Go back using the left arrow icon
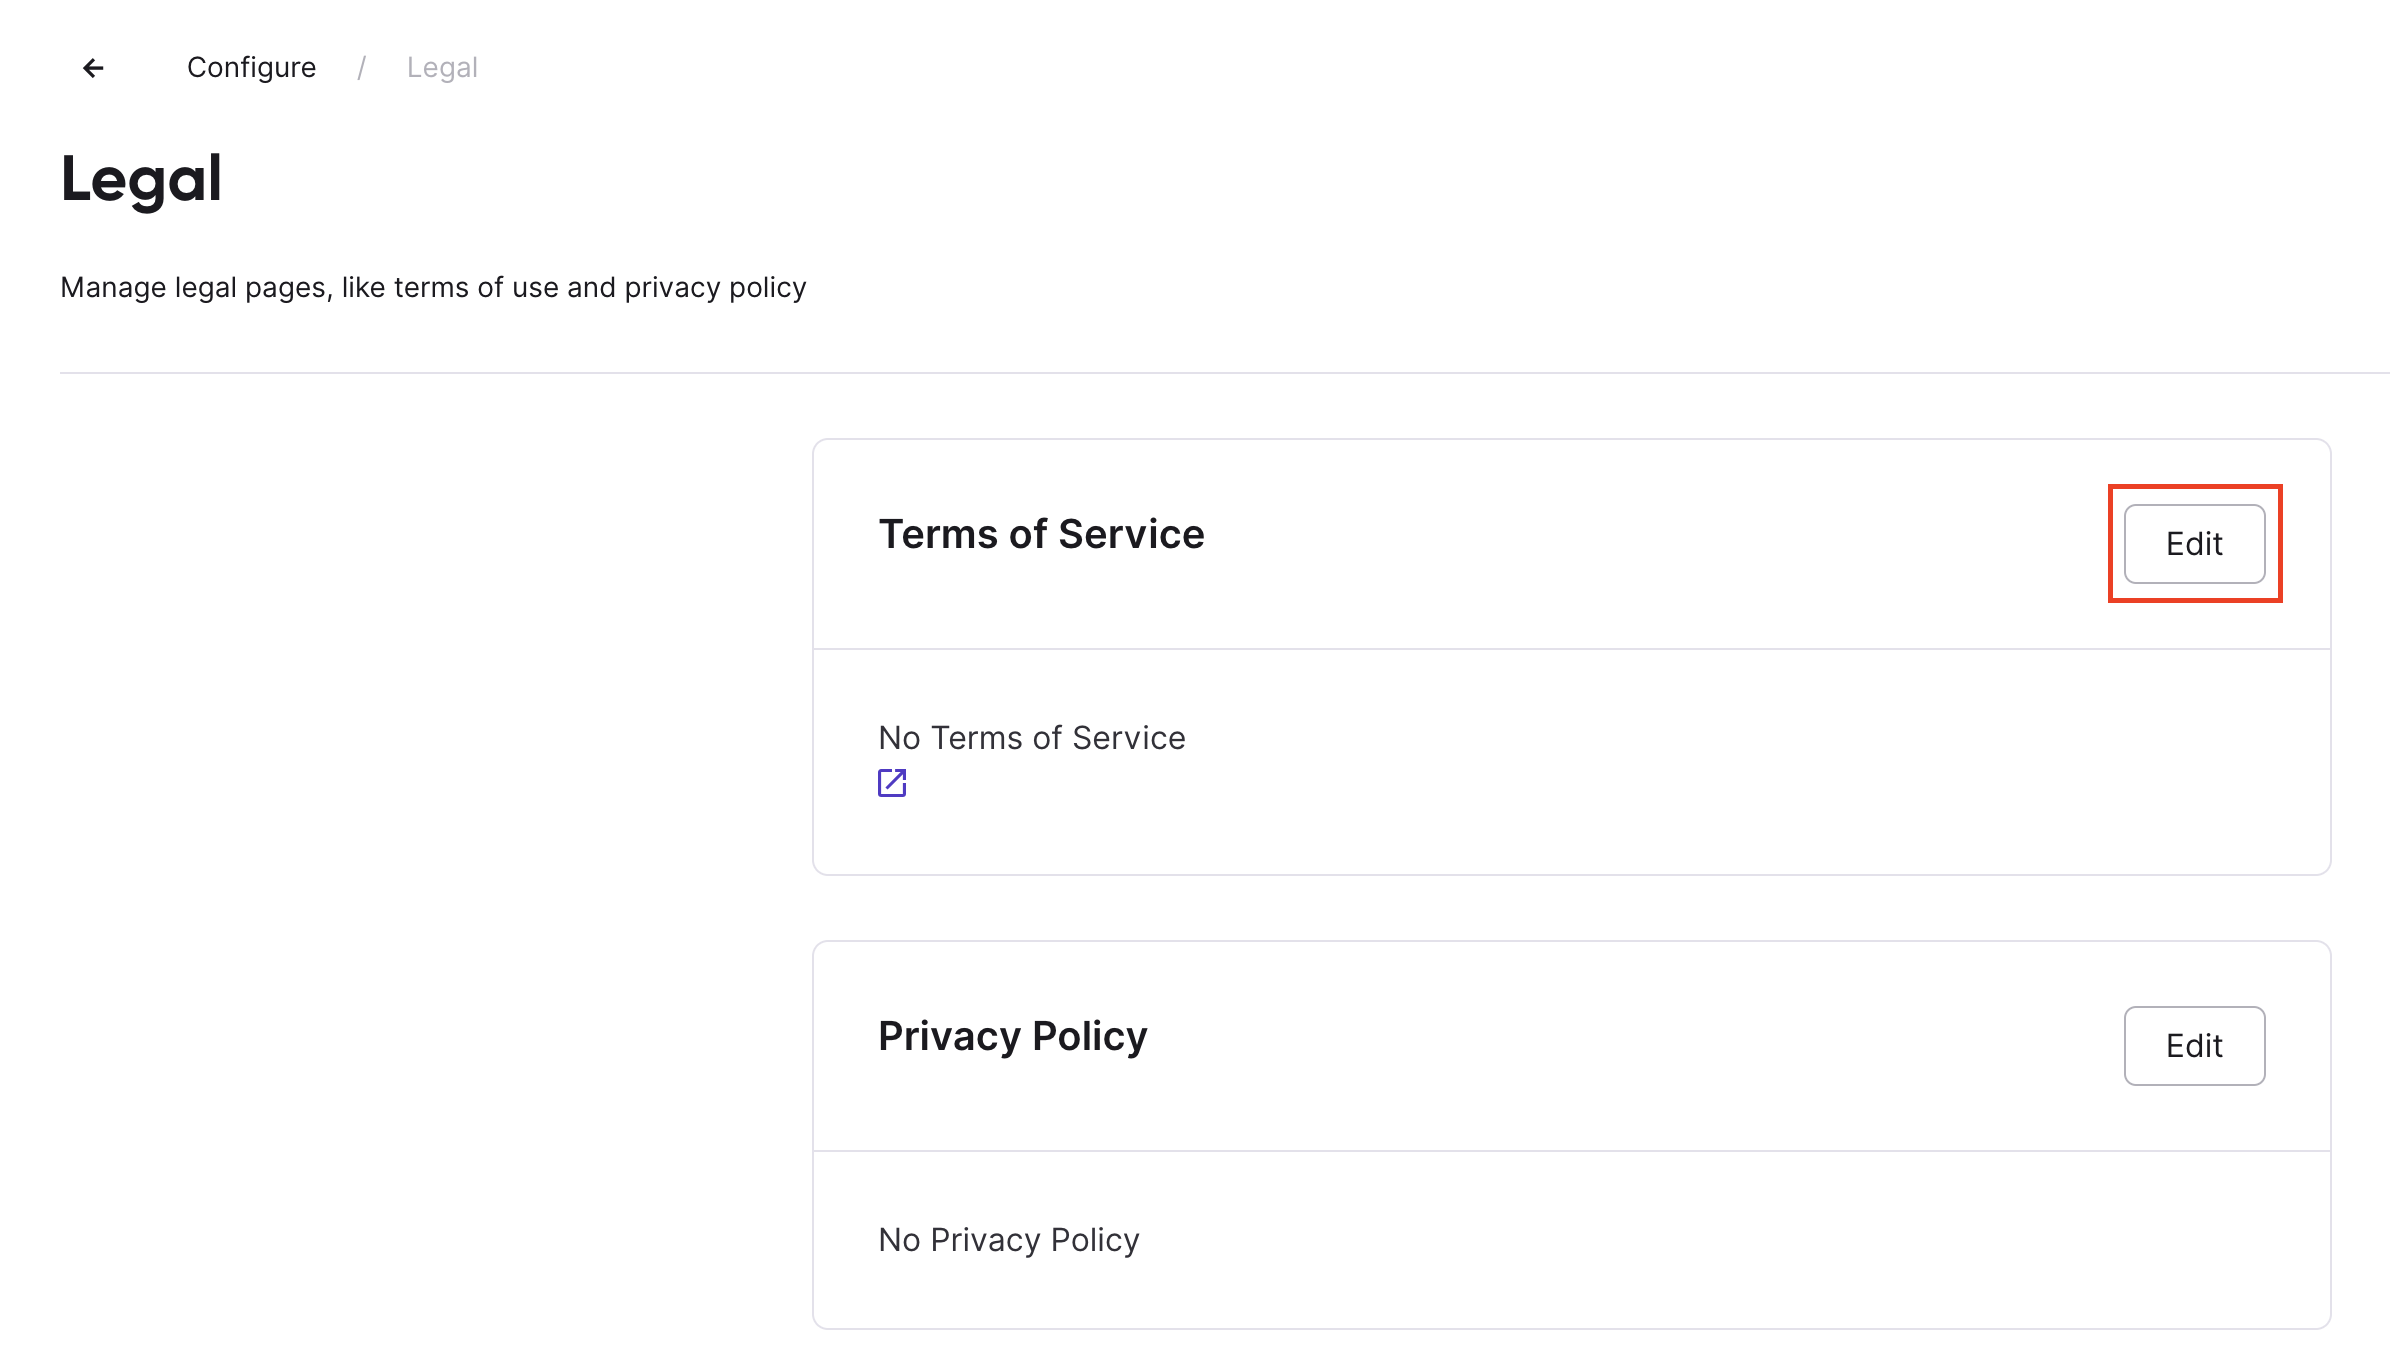This screenshot has width=2390, height=1362. [x=93, y=68]
